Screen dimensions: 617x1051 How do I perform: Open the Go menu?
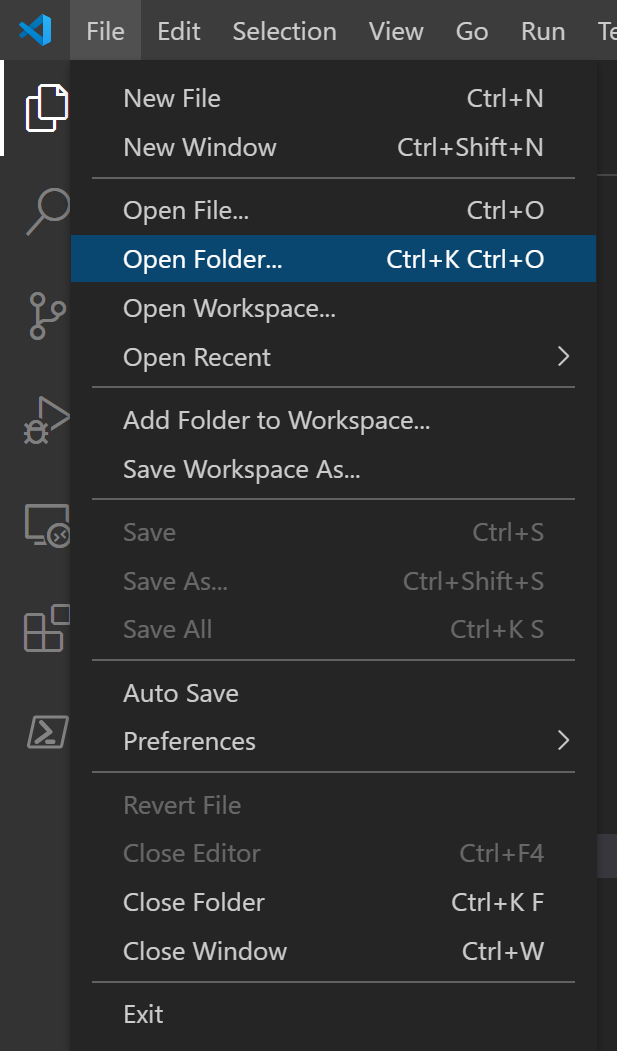[x=471, y=31]
